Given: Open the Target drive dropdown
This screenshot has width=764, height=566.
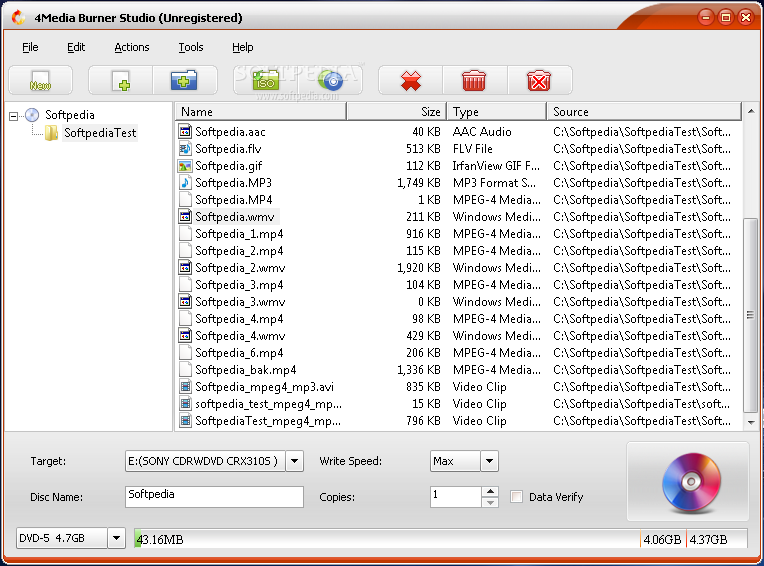Looking at the screenshot, I should coord(294,461).
